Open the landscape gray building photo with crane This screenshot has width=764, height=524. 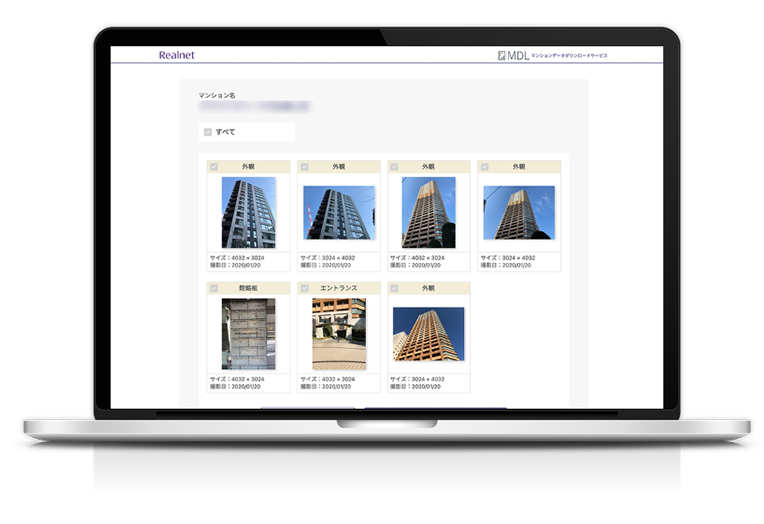coord(339,213)
